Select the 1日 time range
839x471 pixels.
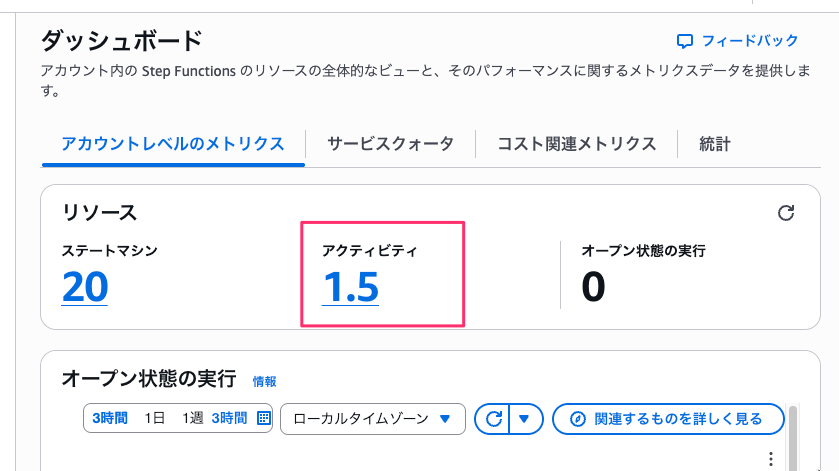coord(155,418)
